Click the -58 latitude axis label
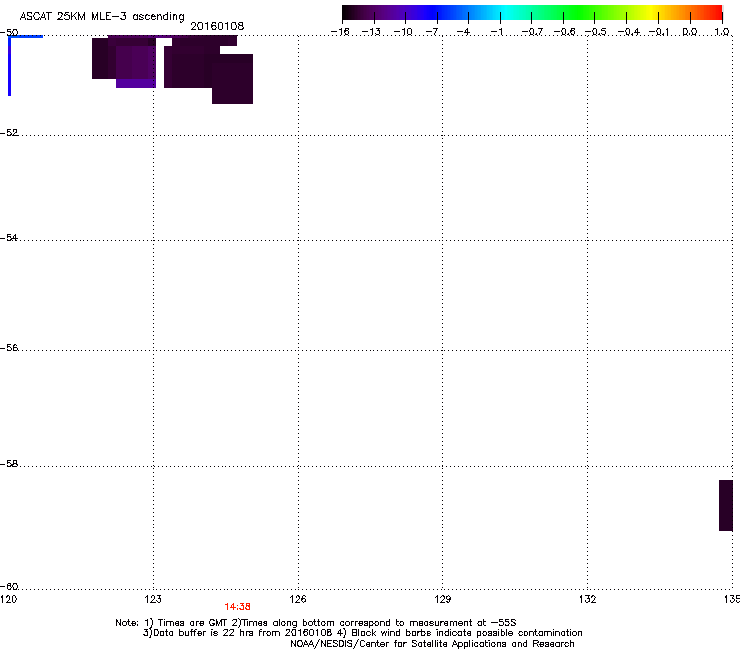The width and height of the screenshot is (740, 650). point(9,464)
